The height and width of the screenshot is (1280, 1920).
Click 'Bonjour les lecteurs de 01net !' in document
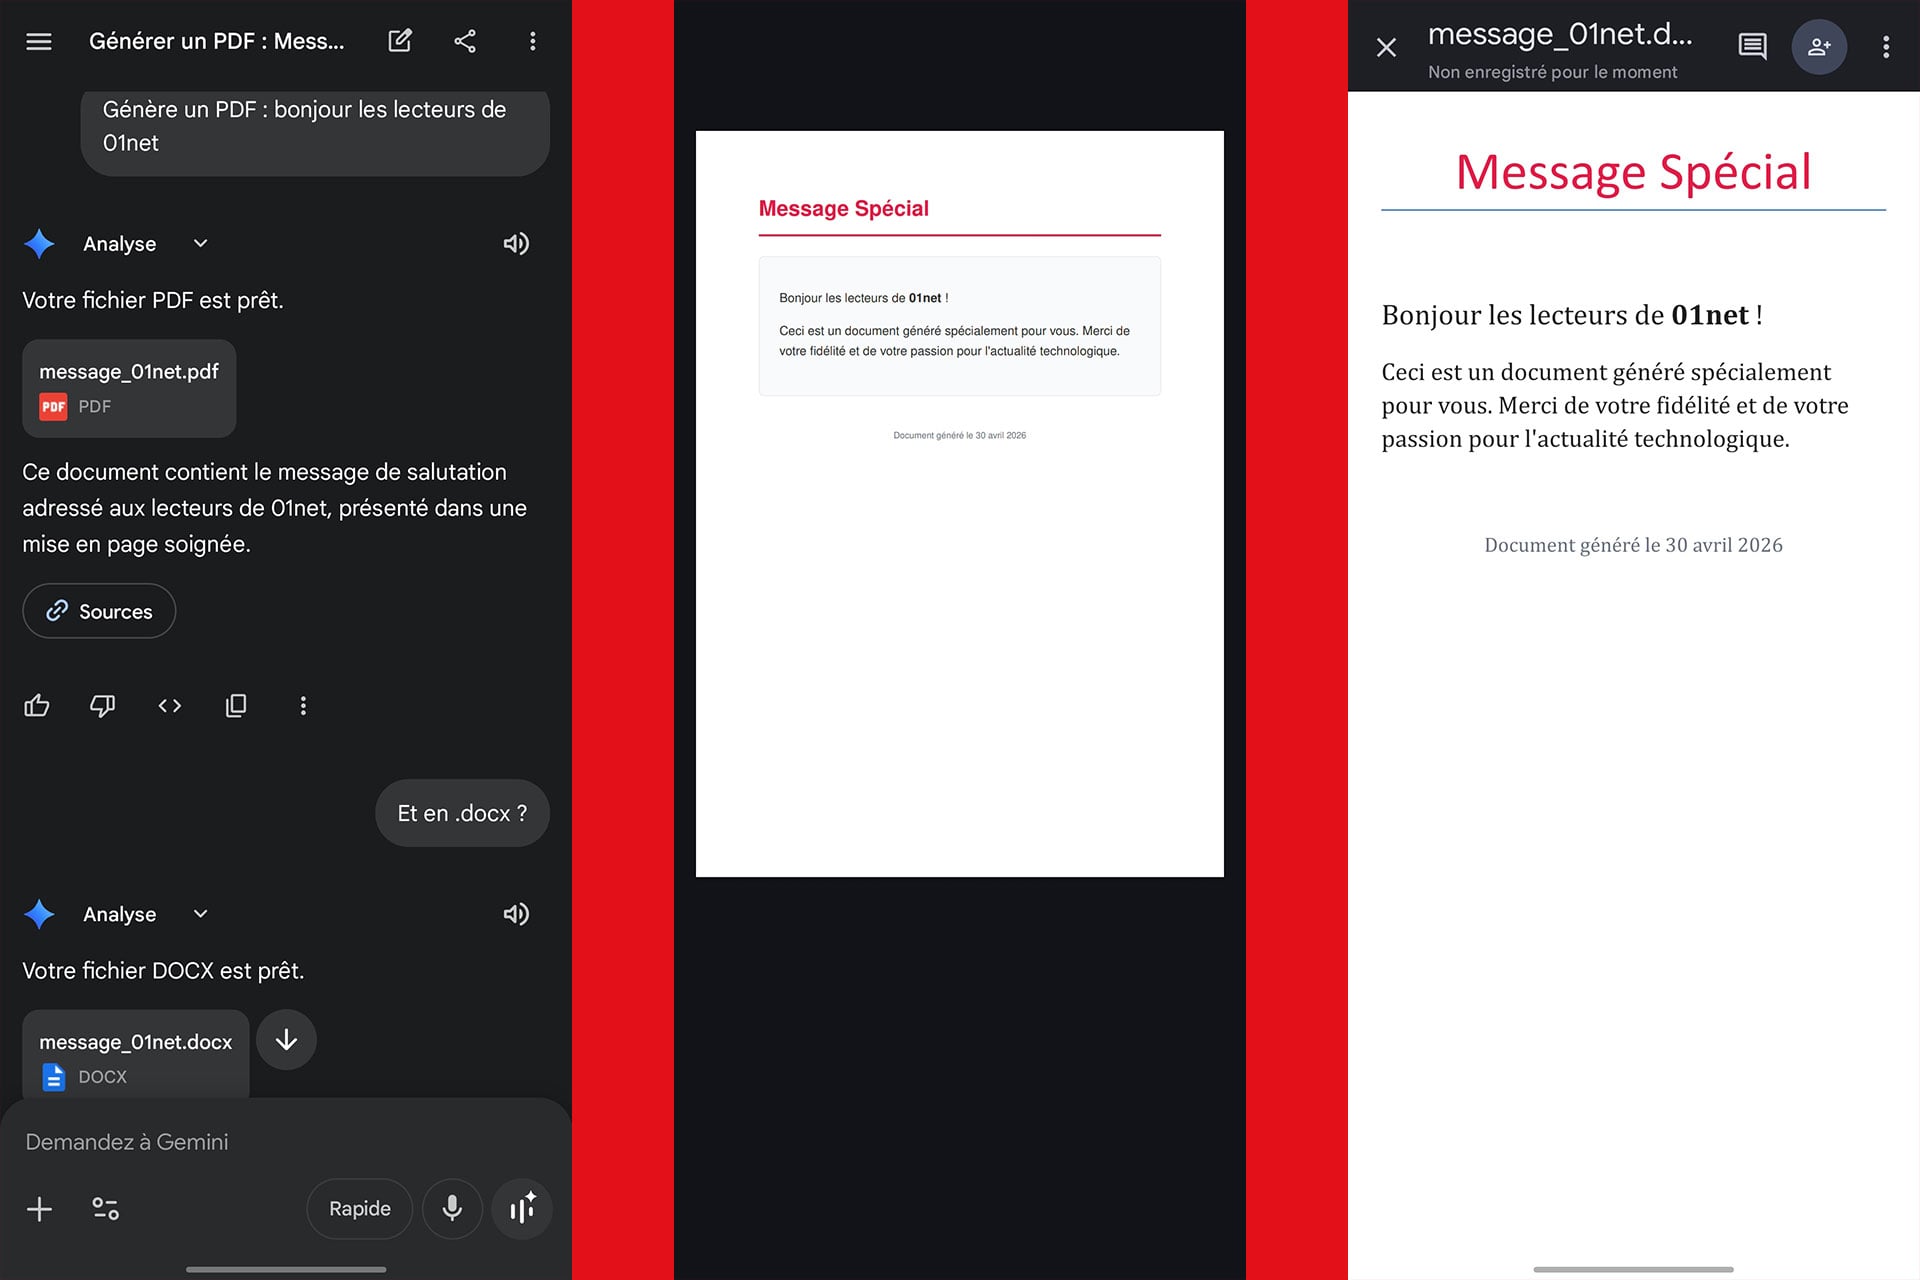coord(1572,315)
